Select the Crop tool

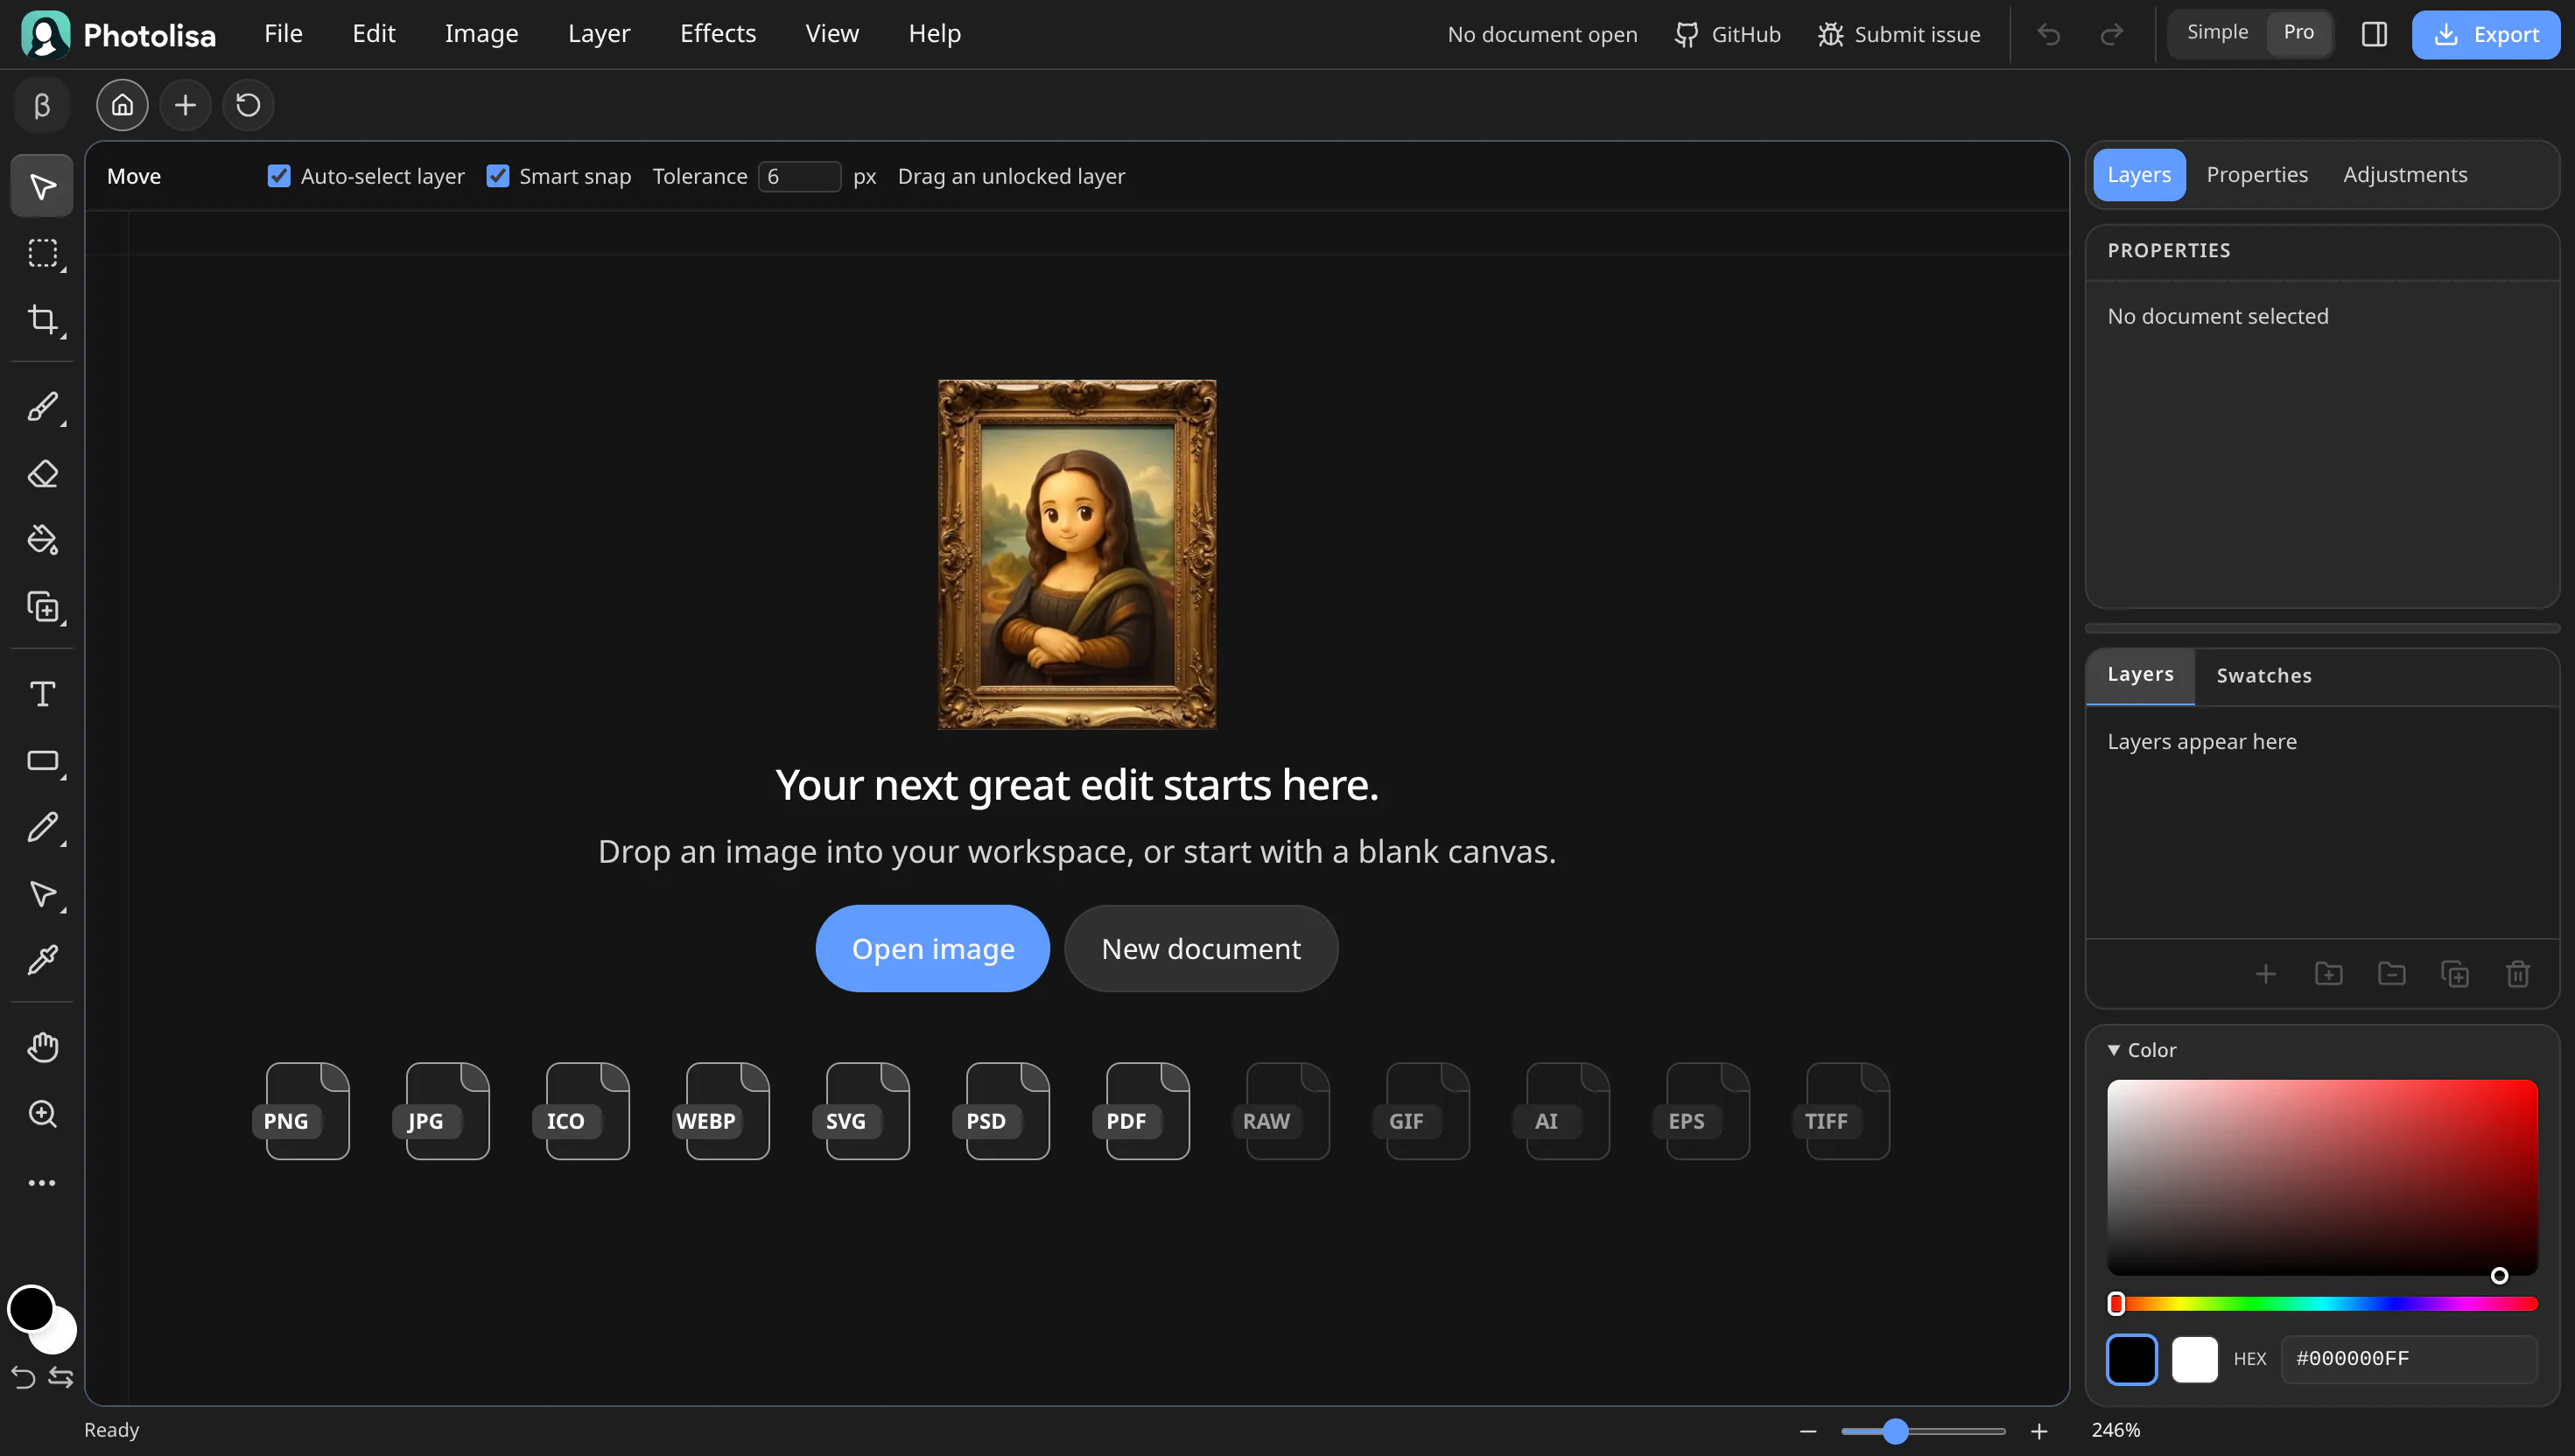point(42,320)
